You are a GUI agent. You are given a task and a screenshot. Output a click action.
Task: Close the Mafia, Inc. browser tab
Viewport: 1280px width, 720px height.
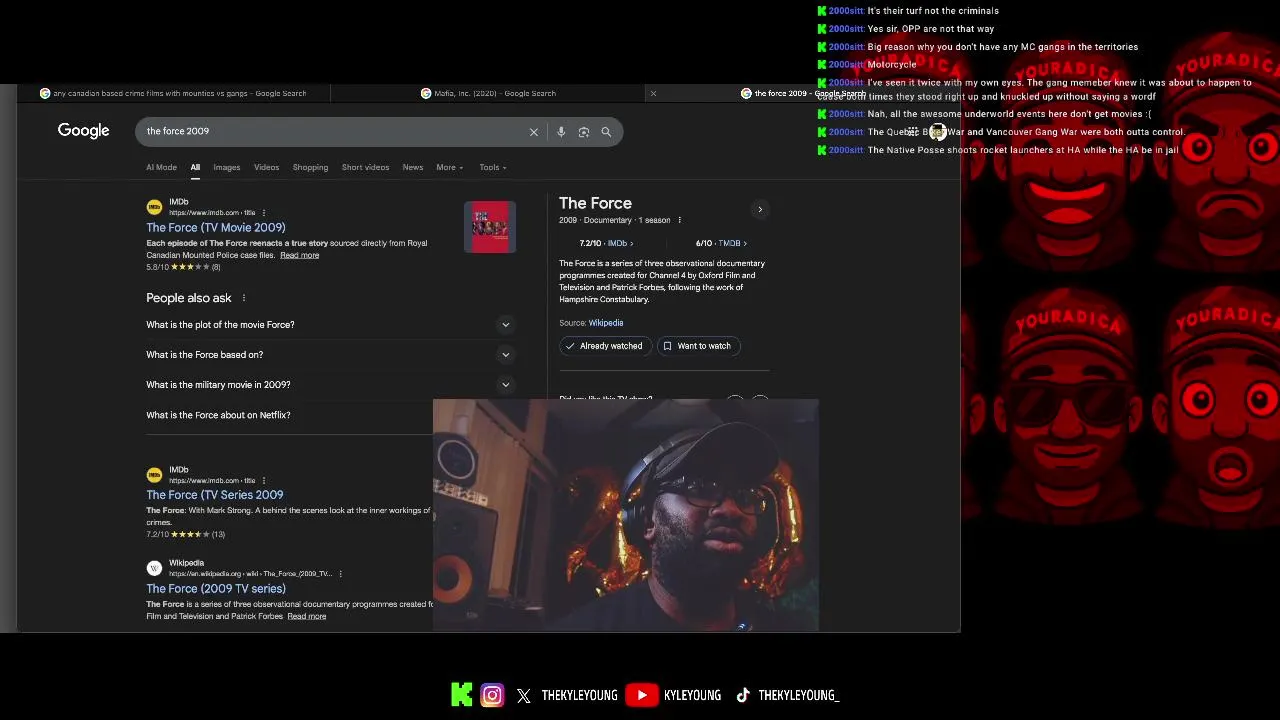coord(653,94)
